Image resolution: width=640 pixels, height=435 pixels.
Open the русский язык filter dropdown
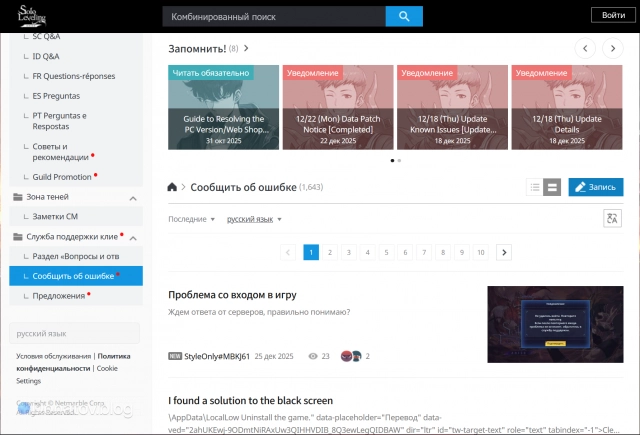pos(254,219)
